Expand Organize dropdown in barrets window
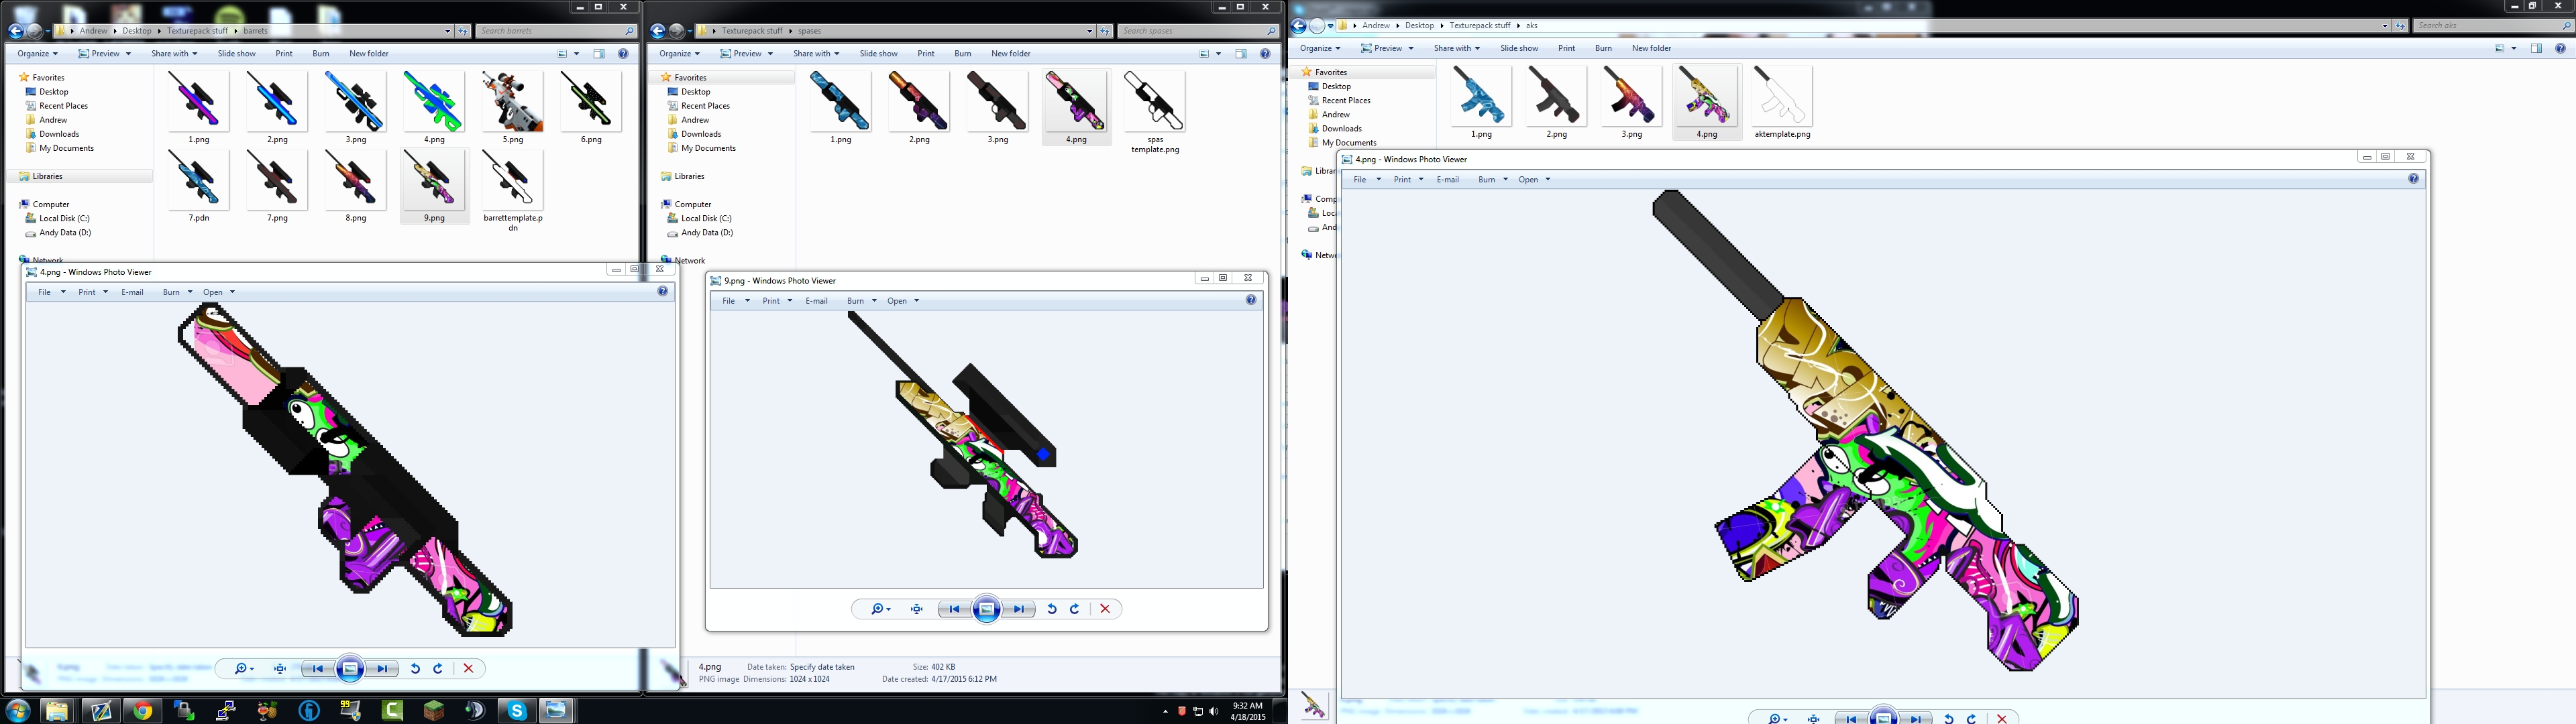Image resolution: width=2576 pixels, height=724 pixels. (x=38, y=54)
